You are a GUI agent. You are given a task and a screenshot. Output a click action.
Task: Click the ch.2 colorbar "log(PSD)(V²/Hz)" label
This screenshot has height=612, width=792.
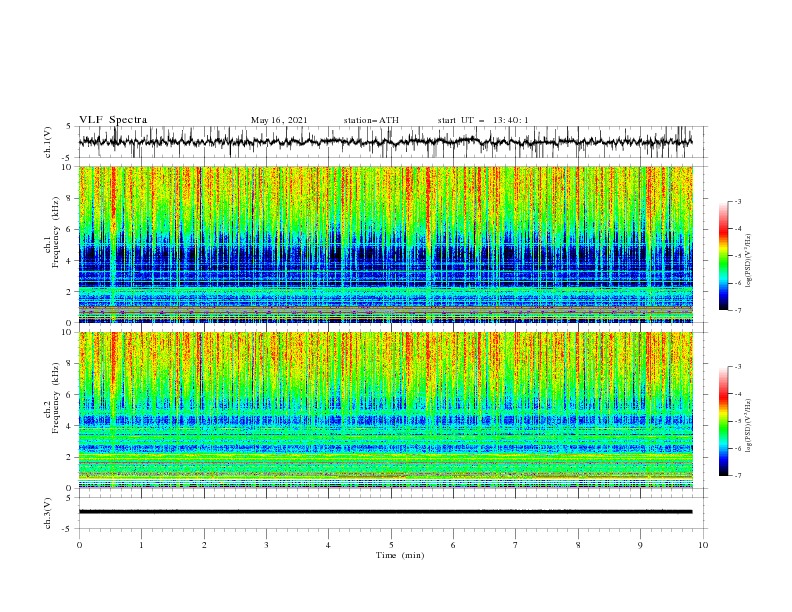(x=749, y=425)
